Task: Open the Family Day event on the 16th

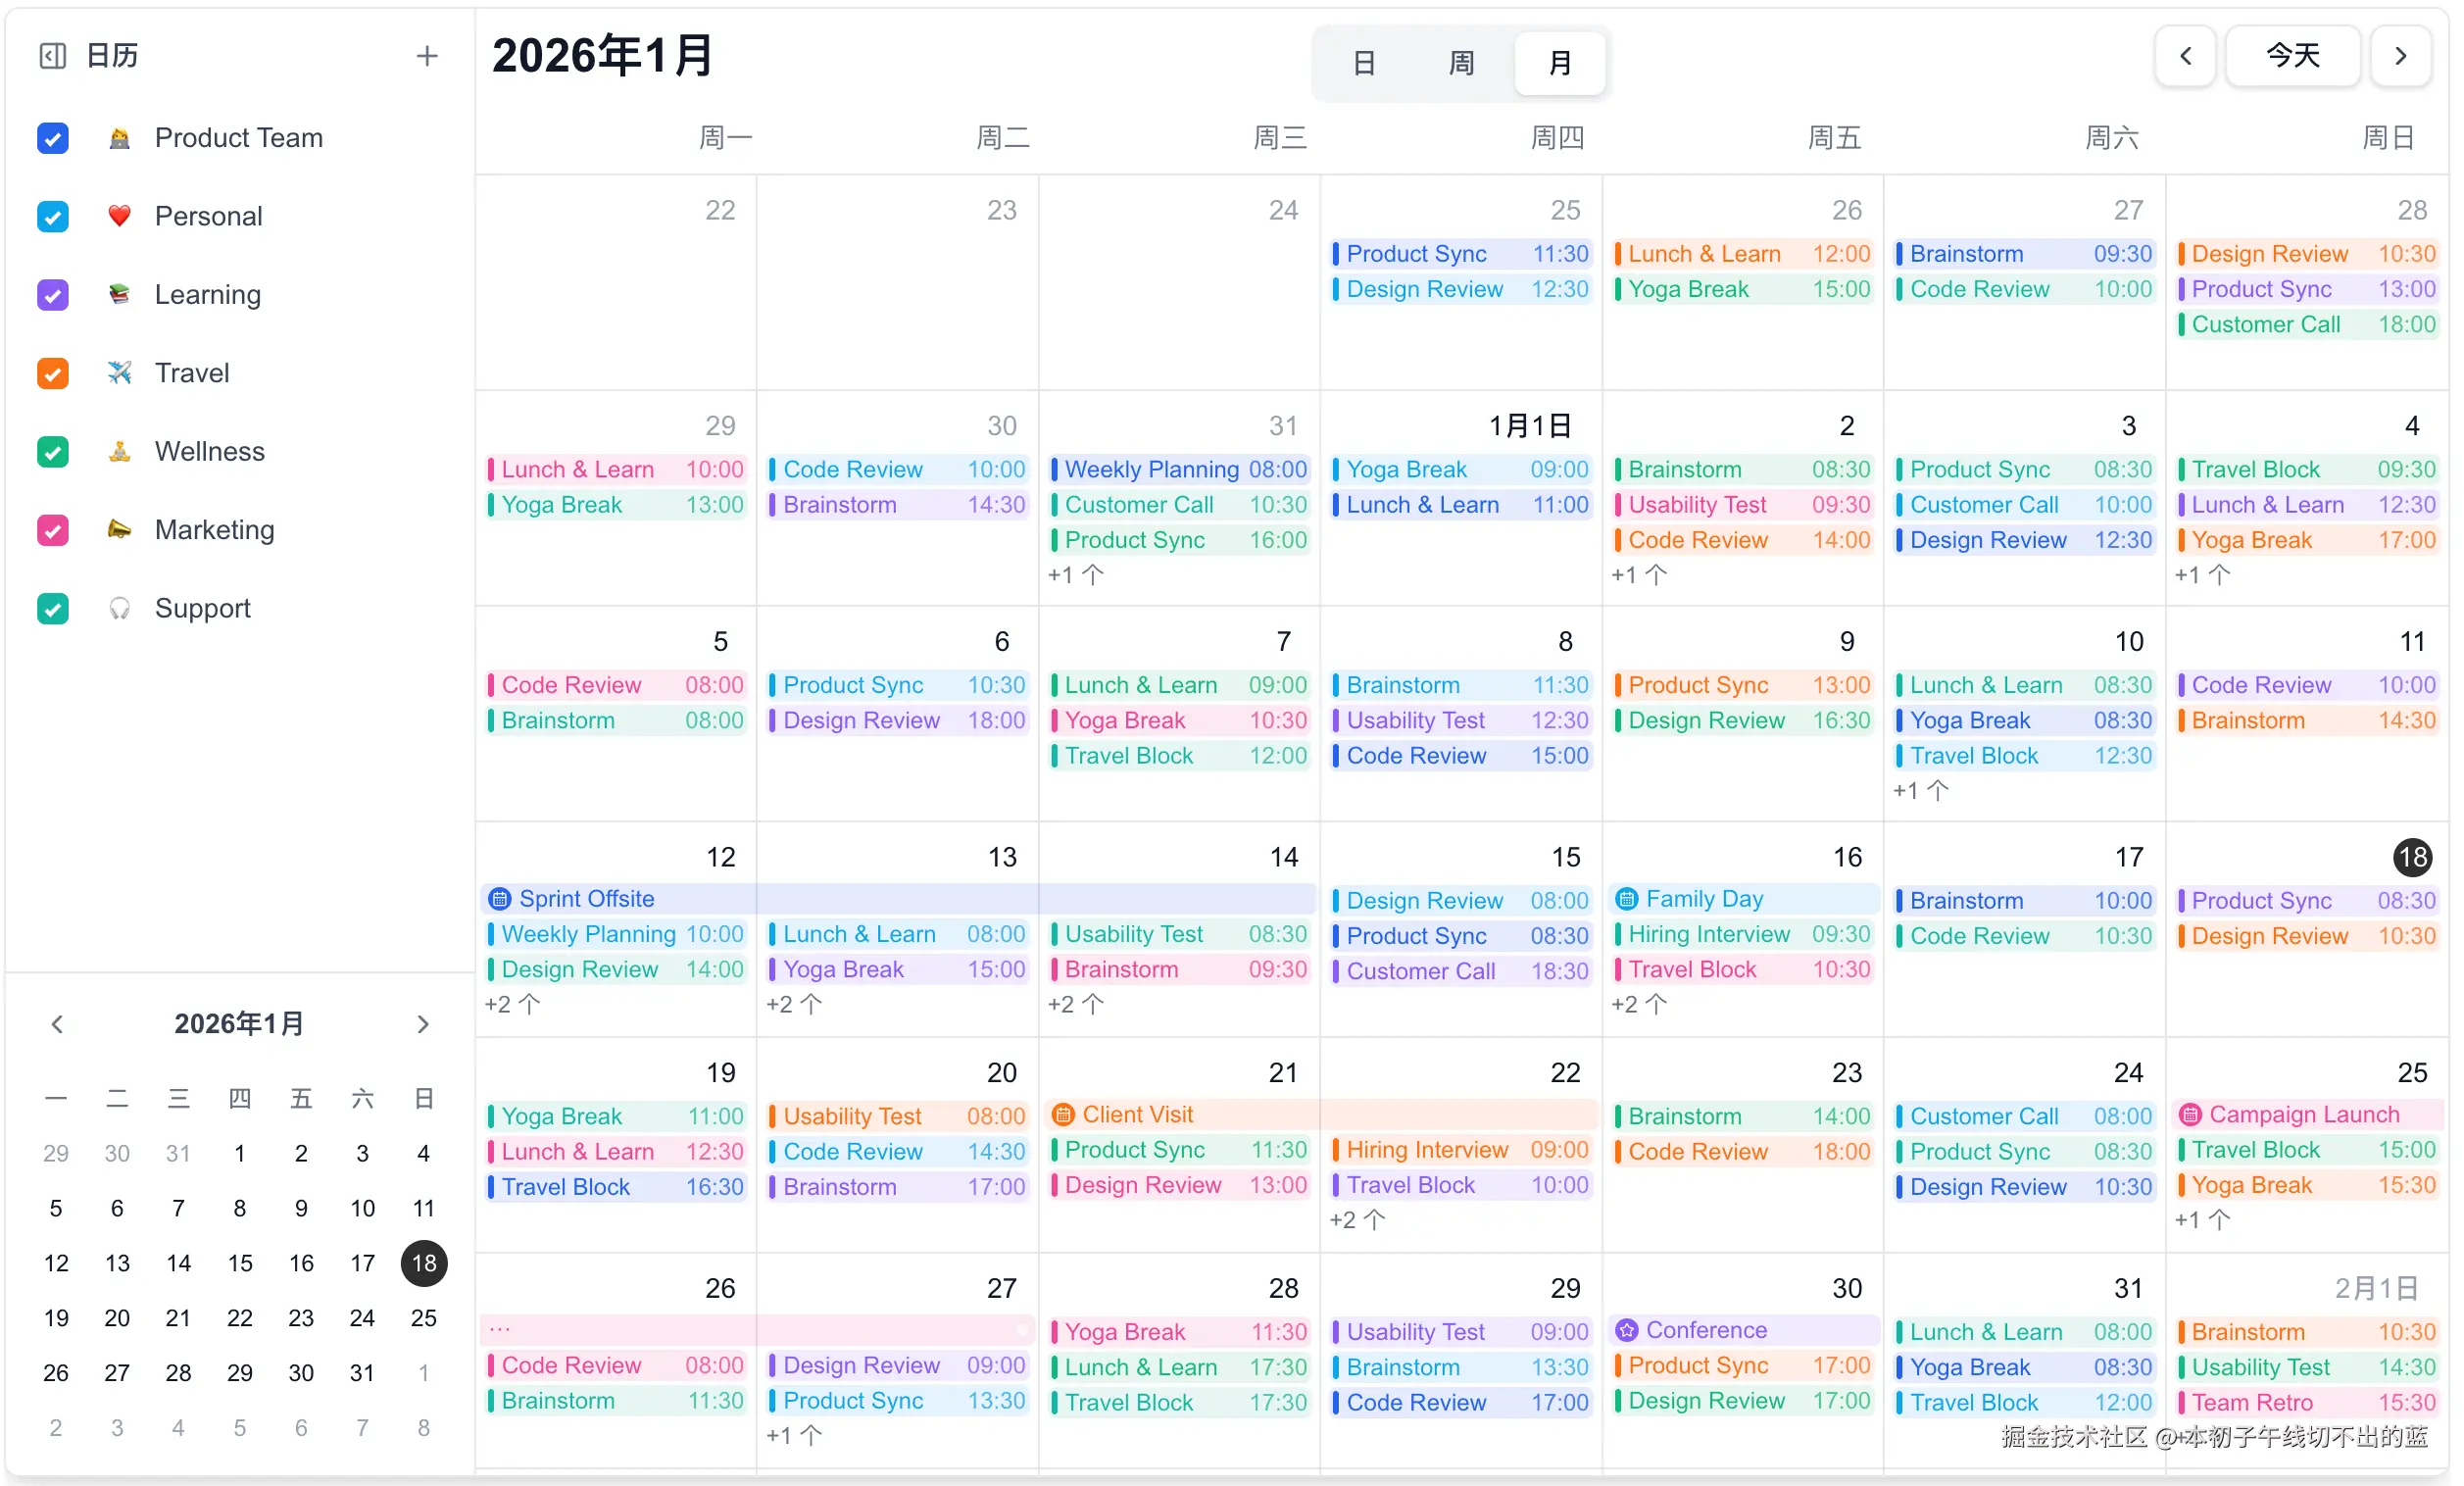Action: pyautogui.click(x=1704, y=898)
